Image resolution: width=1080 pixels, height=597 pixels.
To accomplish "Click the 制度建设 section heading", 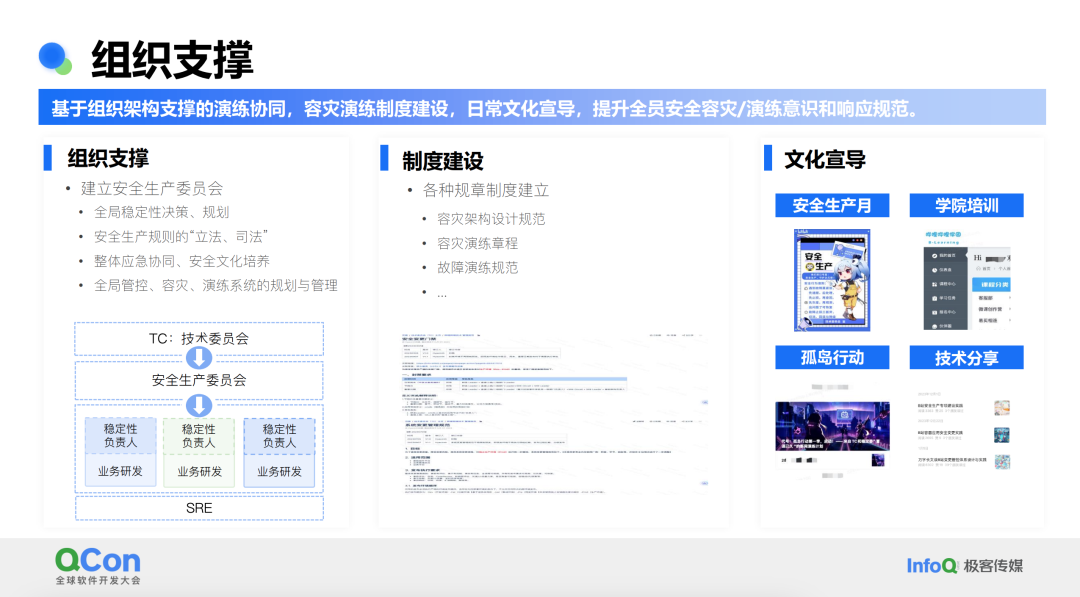I will [443, 161].
